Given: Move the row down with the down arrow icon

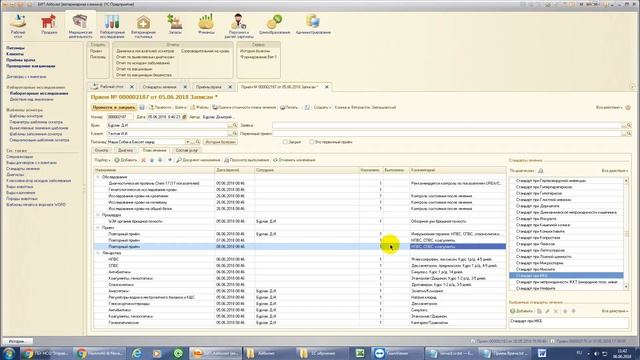Looking at the screenshot, I should click(x=160, y=160).
